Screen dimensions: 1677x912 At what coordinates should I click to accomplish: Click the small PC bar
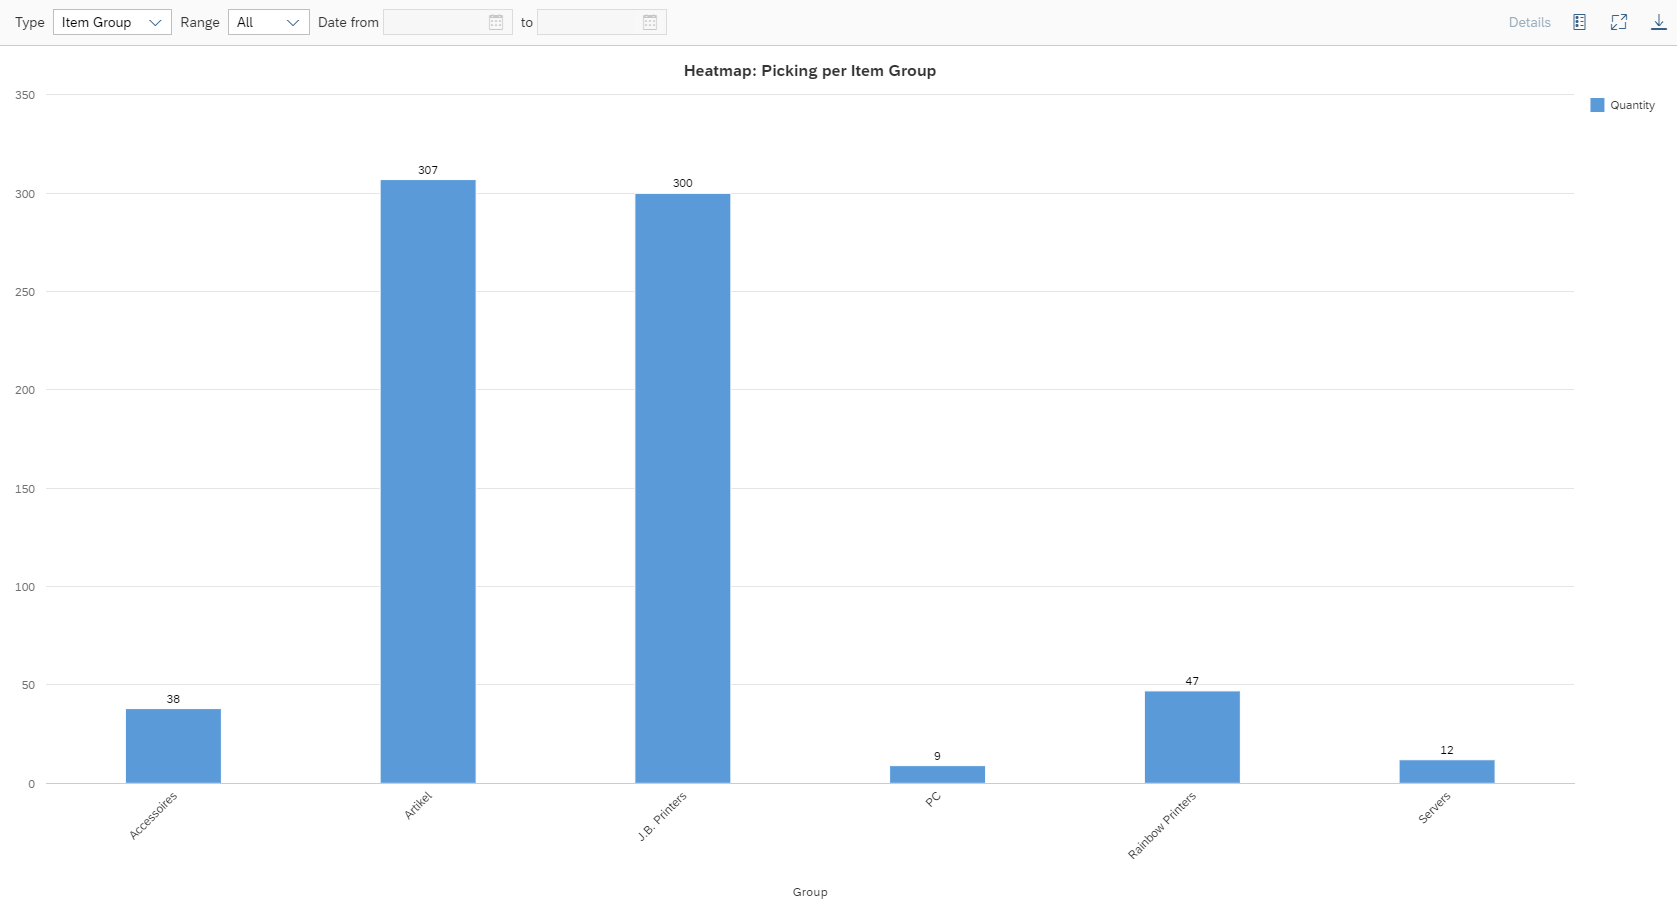(937, 774)
